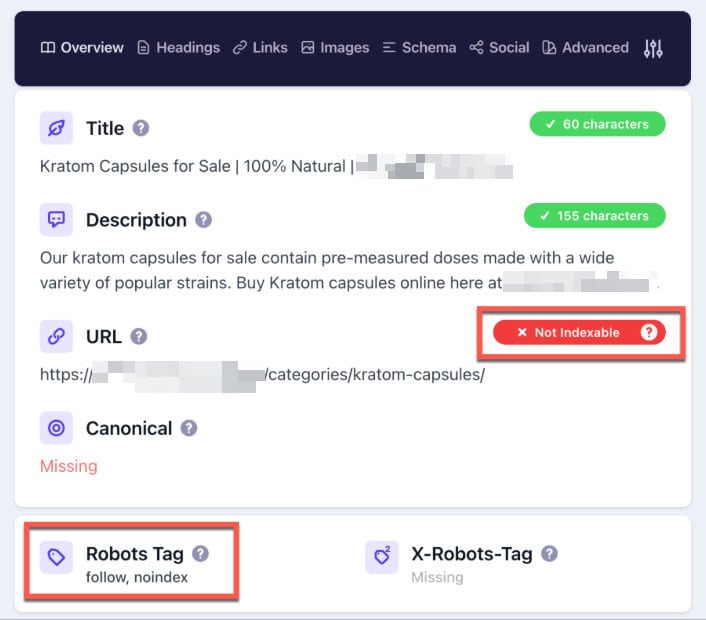Click the Description speech bubble icon
Screen dimensions: 706x620
(x=56, y=220)
